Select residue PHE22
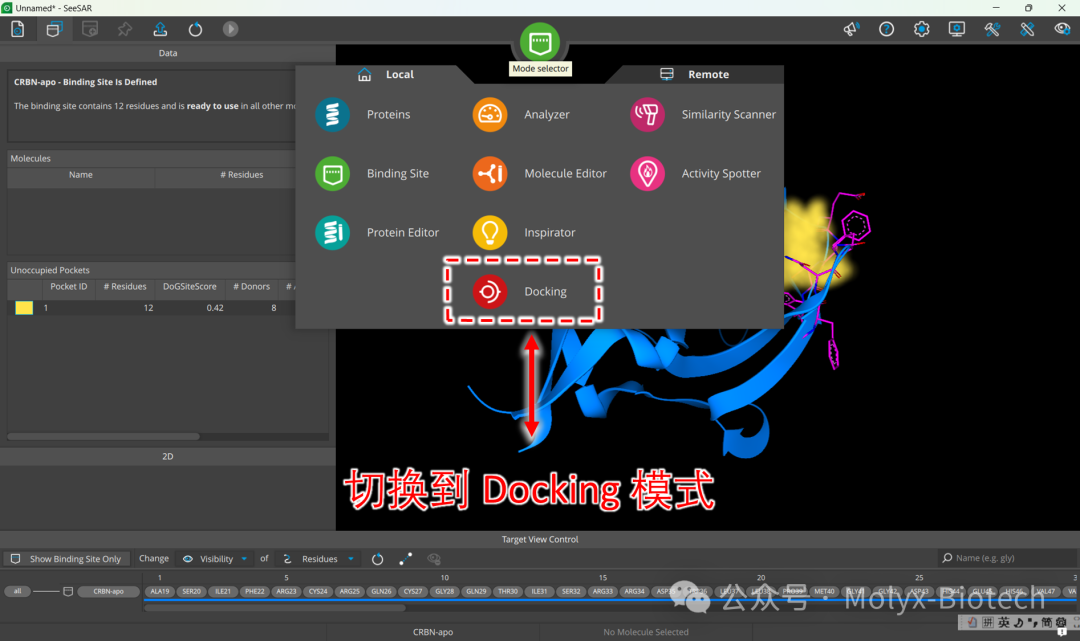Image resolution: width=1080 pixels, height=641 pixels. point(255,591)
